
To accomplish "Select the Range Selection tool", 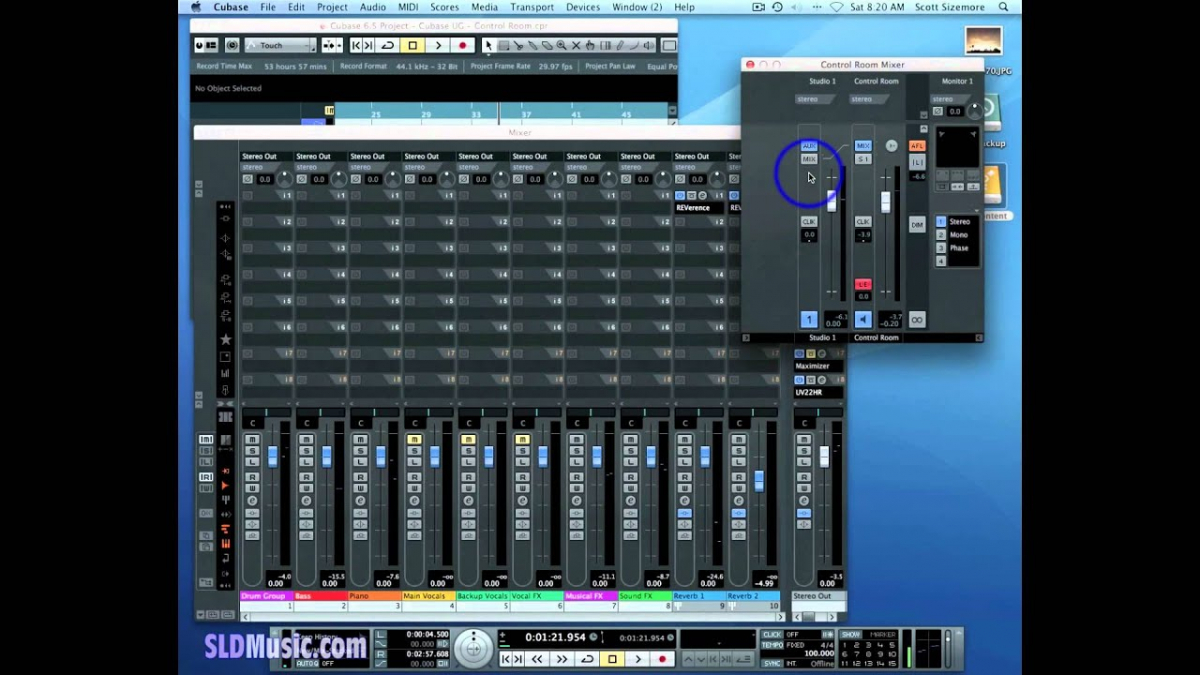I will click(503, 46).
